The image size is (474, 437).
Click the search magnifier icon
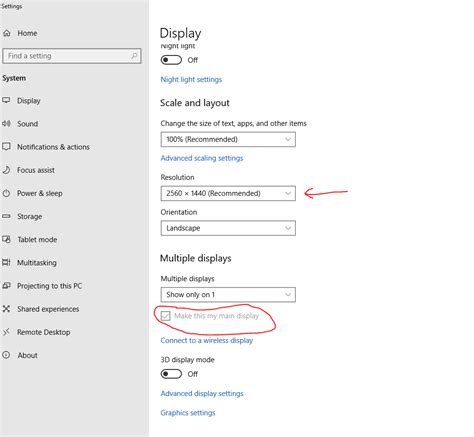[x=134, y=56]
